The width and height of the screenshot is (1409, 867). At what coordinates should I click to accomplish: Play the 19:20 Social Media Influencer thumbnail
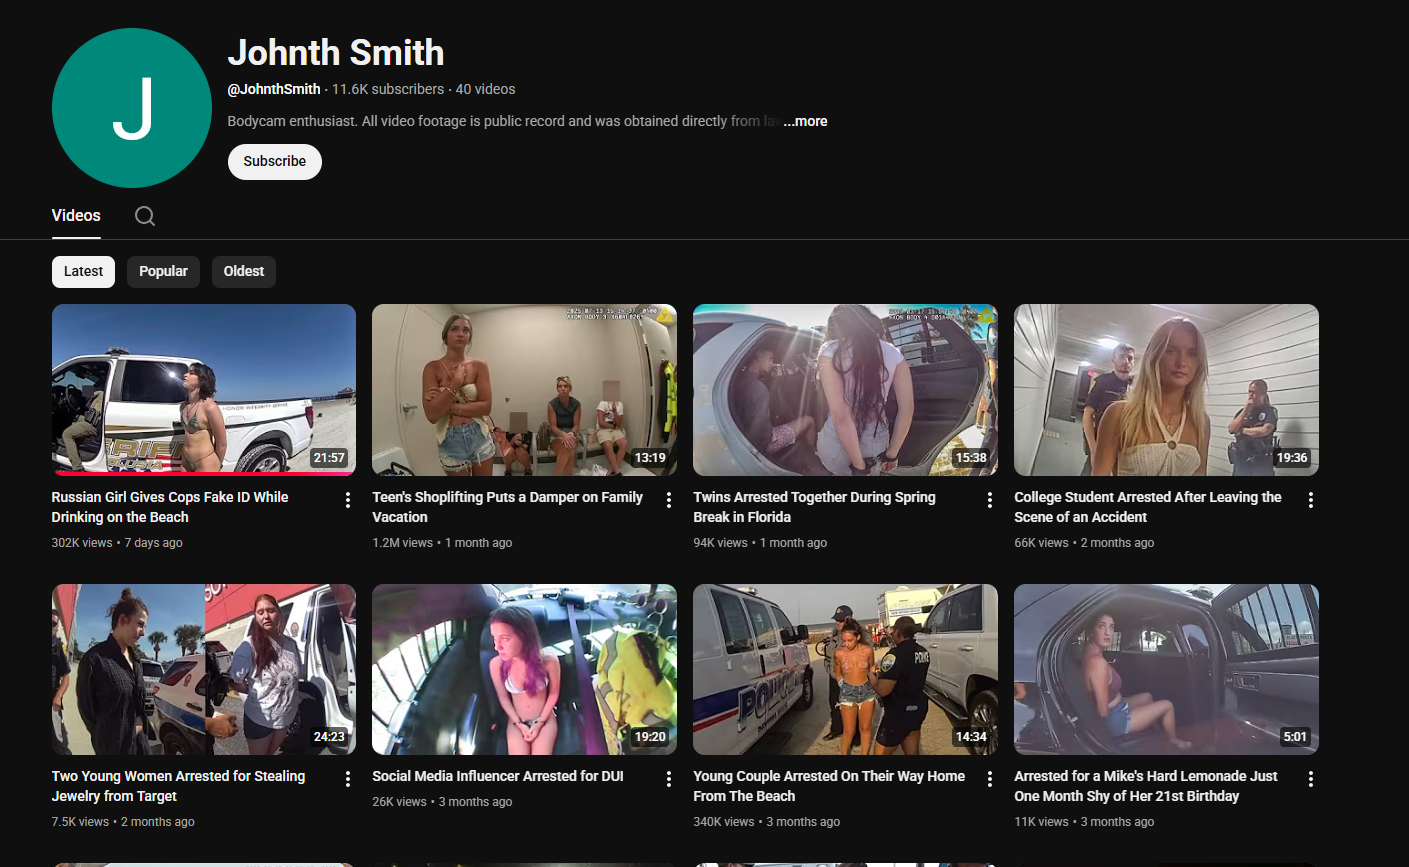524,669
